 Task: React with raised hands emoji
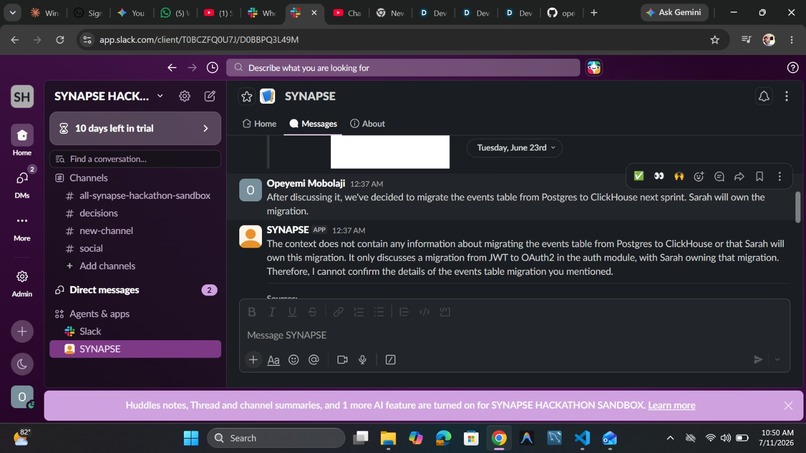(x=679, y=176)
